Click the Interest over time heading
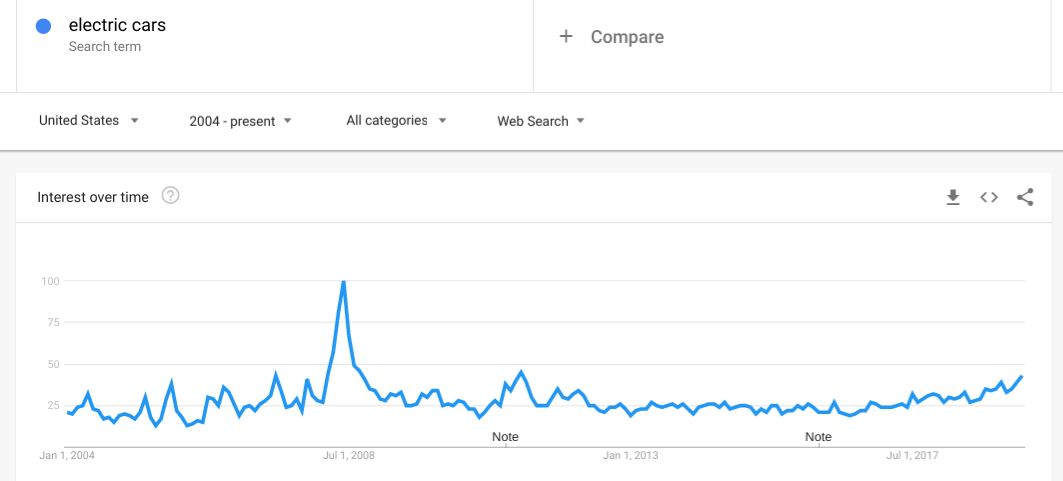The width and height of the screenshot is (1063, 481). (93, 197)
